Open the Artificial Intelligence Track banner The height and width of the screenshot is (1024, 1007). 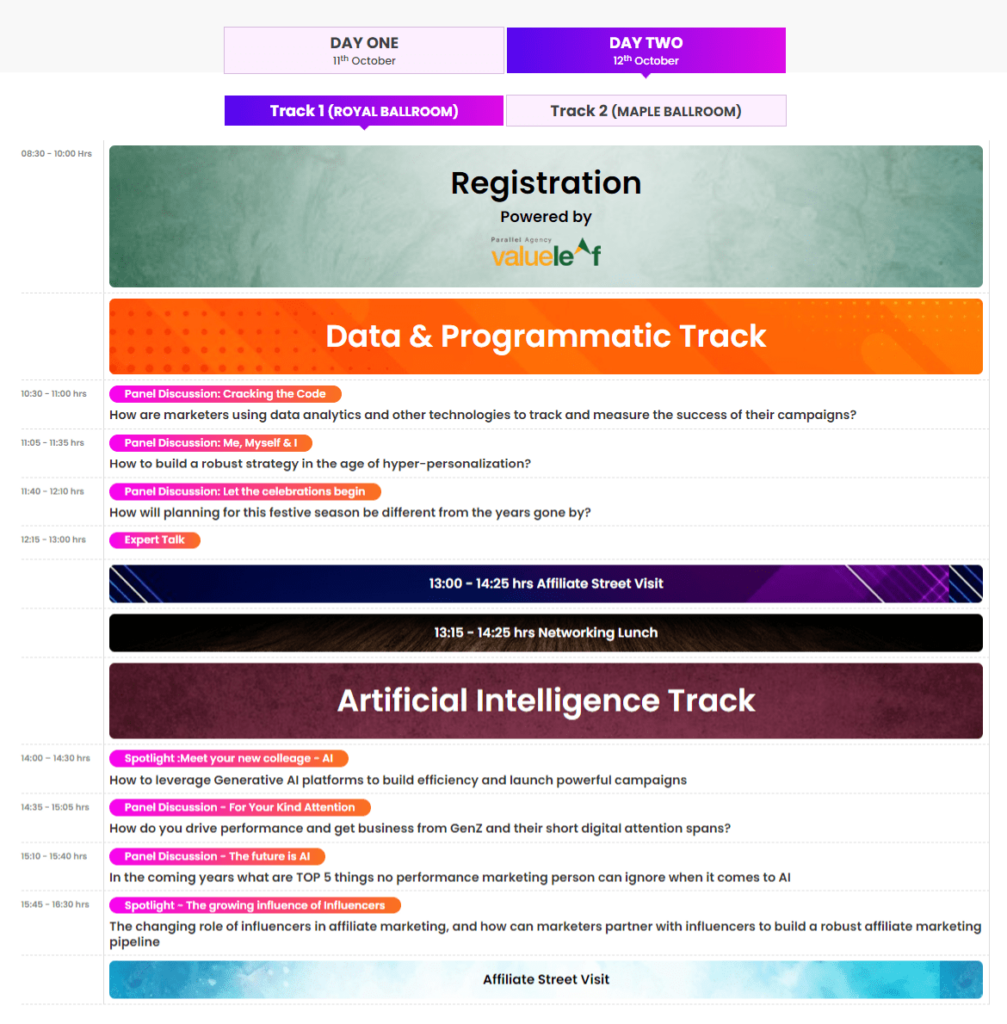(546, 701)
